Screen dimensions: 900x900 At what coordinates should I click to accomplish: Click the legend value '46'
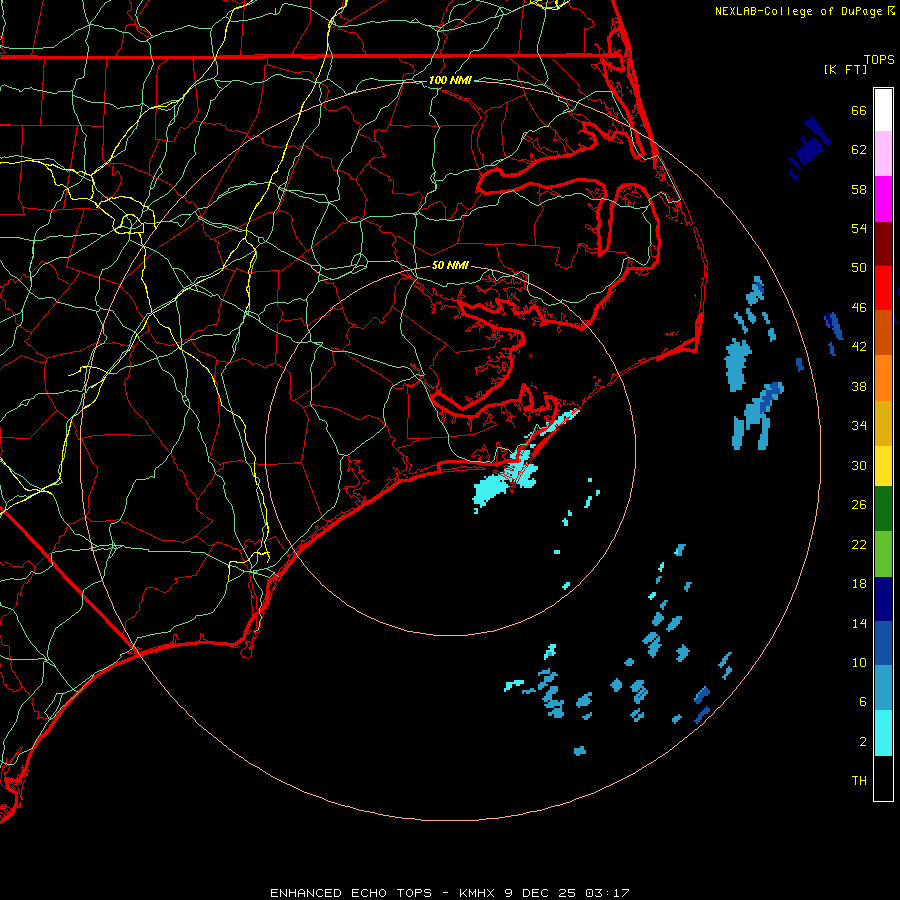point(859,308)
